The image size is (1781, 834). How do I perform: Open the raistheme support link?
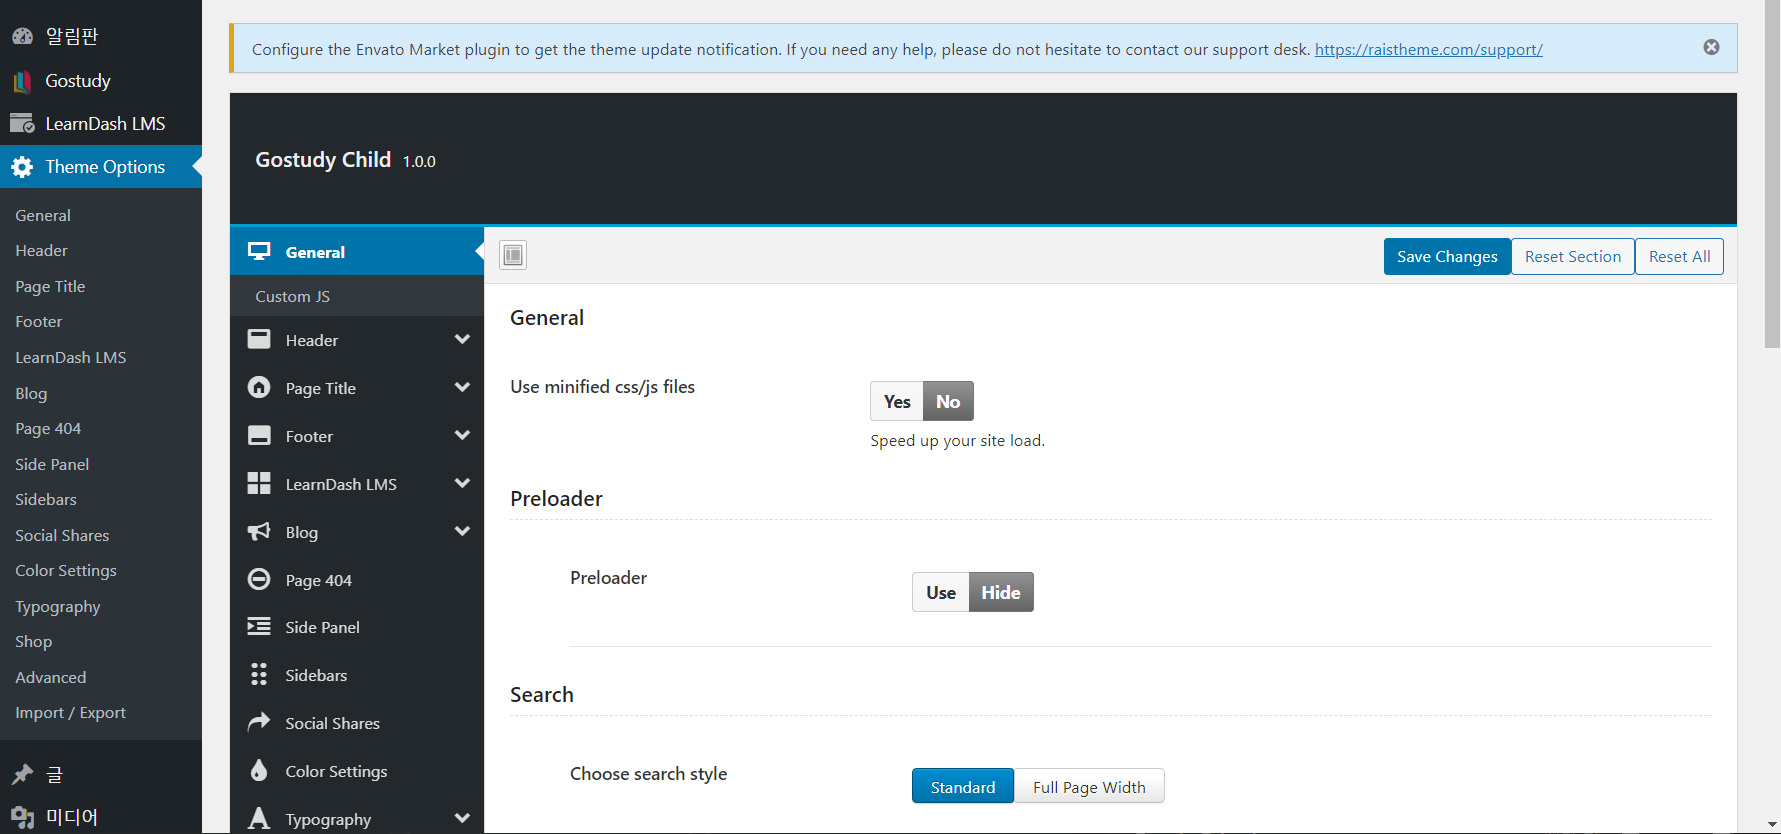click(1428, 49)
